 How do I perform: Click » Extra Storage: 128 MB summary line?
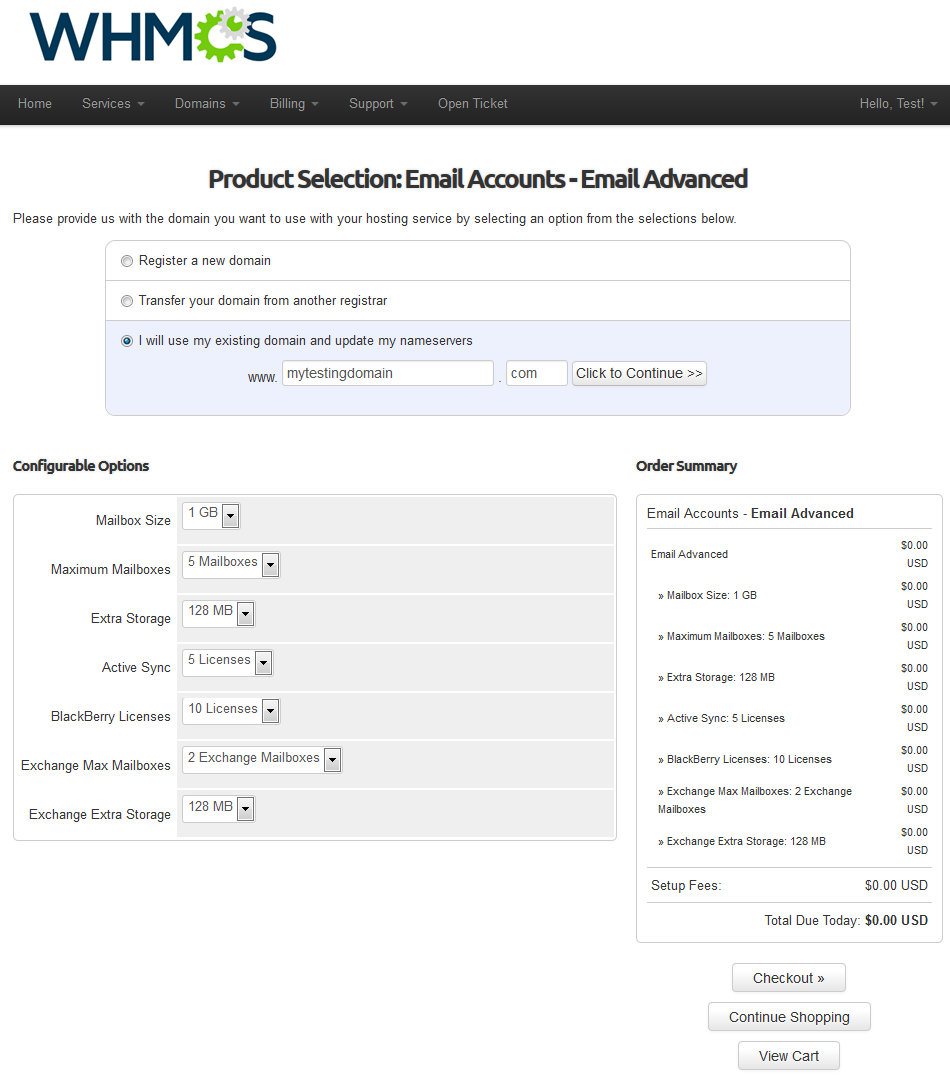click(716, 678)
